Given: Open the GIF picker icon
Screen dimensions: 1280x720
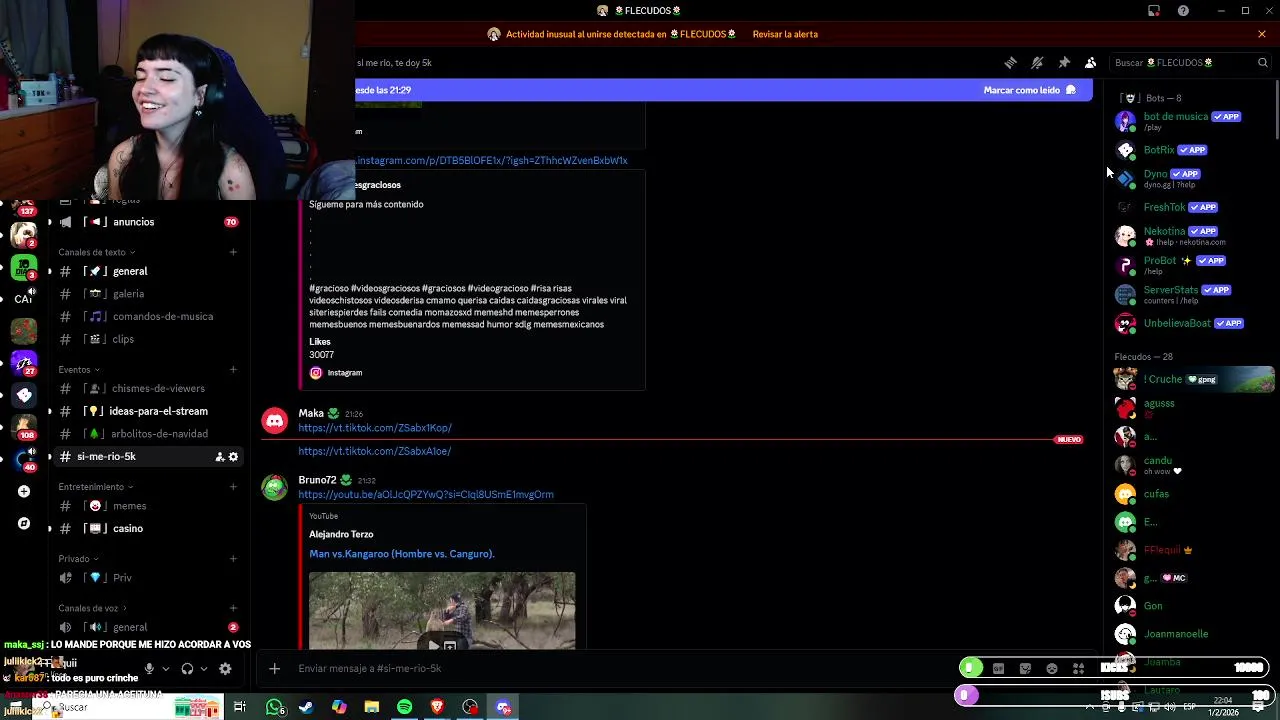Looking at the screenshot, I should coord(998,668).
